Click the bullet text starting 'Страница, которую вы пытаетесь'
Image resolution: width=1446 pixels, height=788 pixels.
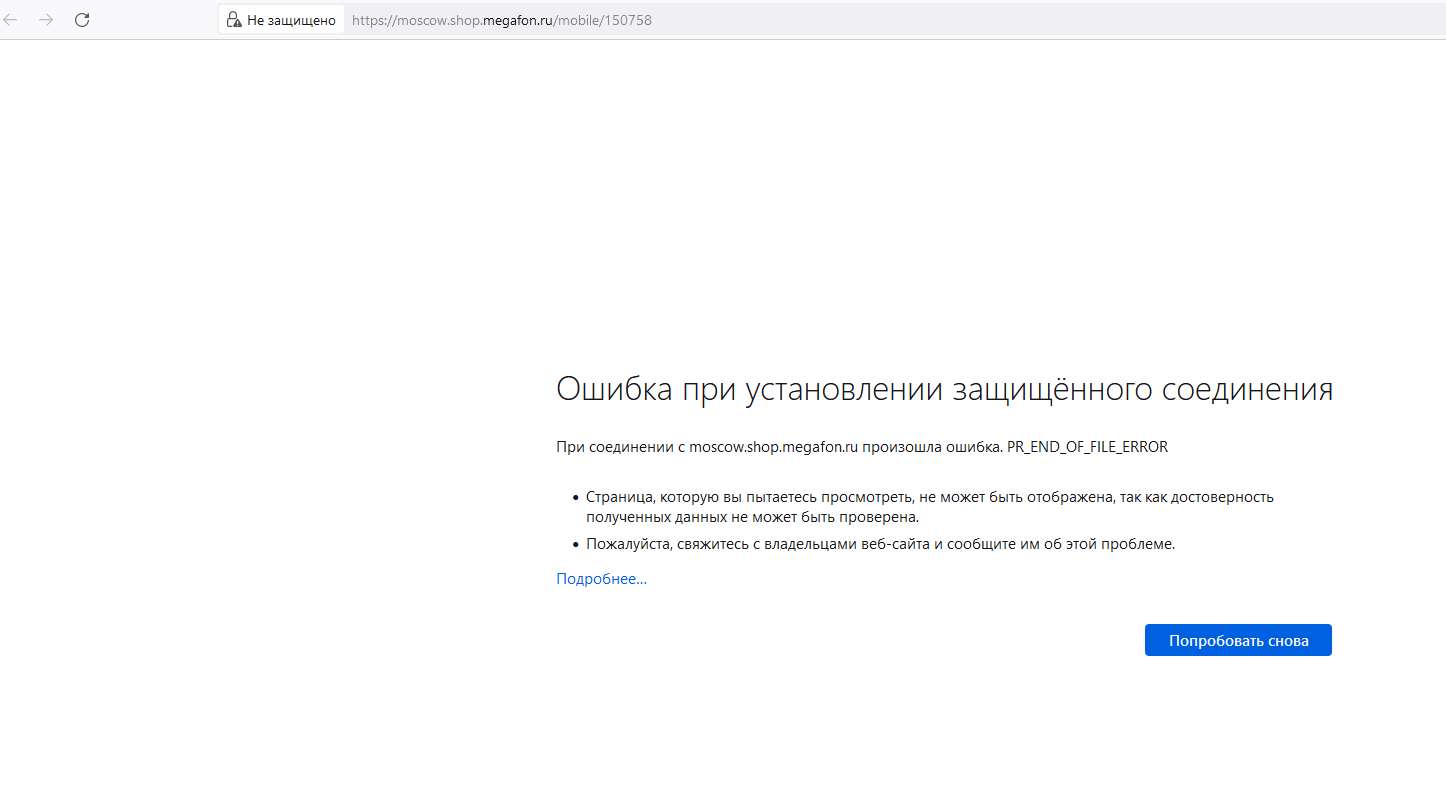[930, 507]
